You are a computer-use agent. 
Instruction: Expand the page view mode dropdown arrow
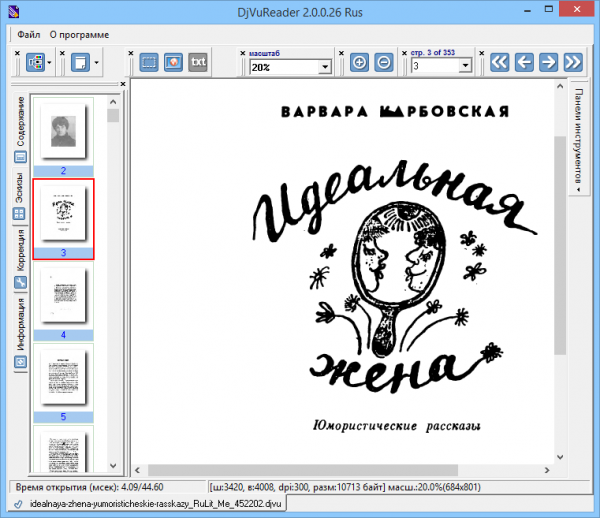coord(96,62)
